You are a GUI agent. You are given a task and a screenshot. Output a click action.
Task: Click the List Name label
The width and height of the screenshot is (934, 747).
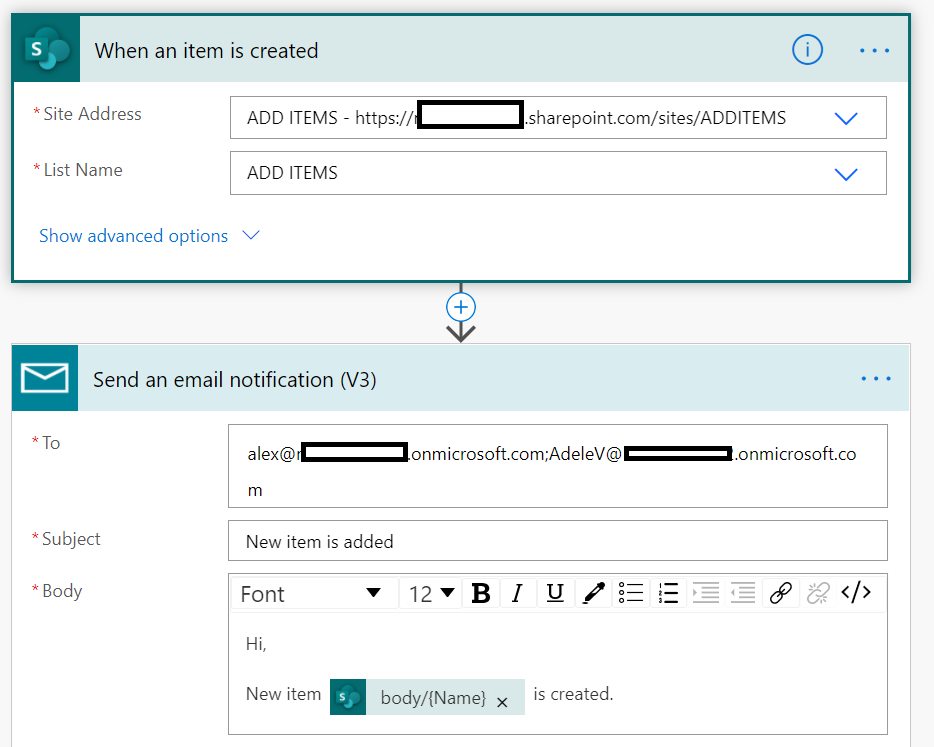(83, 170)
